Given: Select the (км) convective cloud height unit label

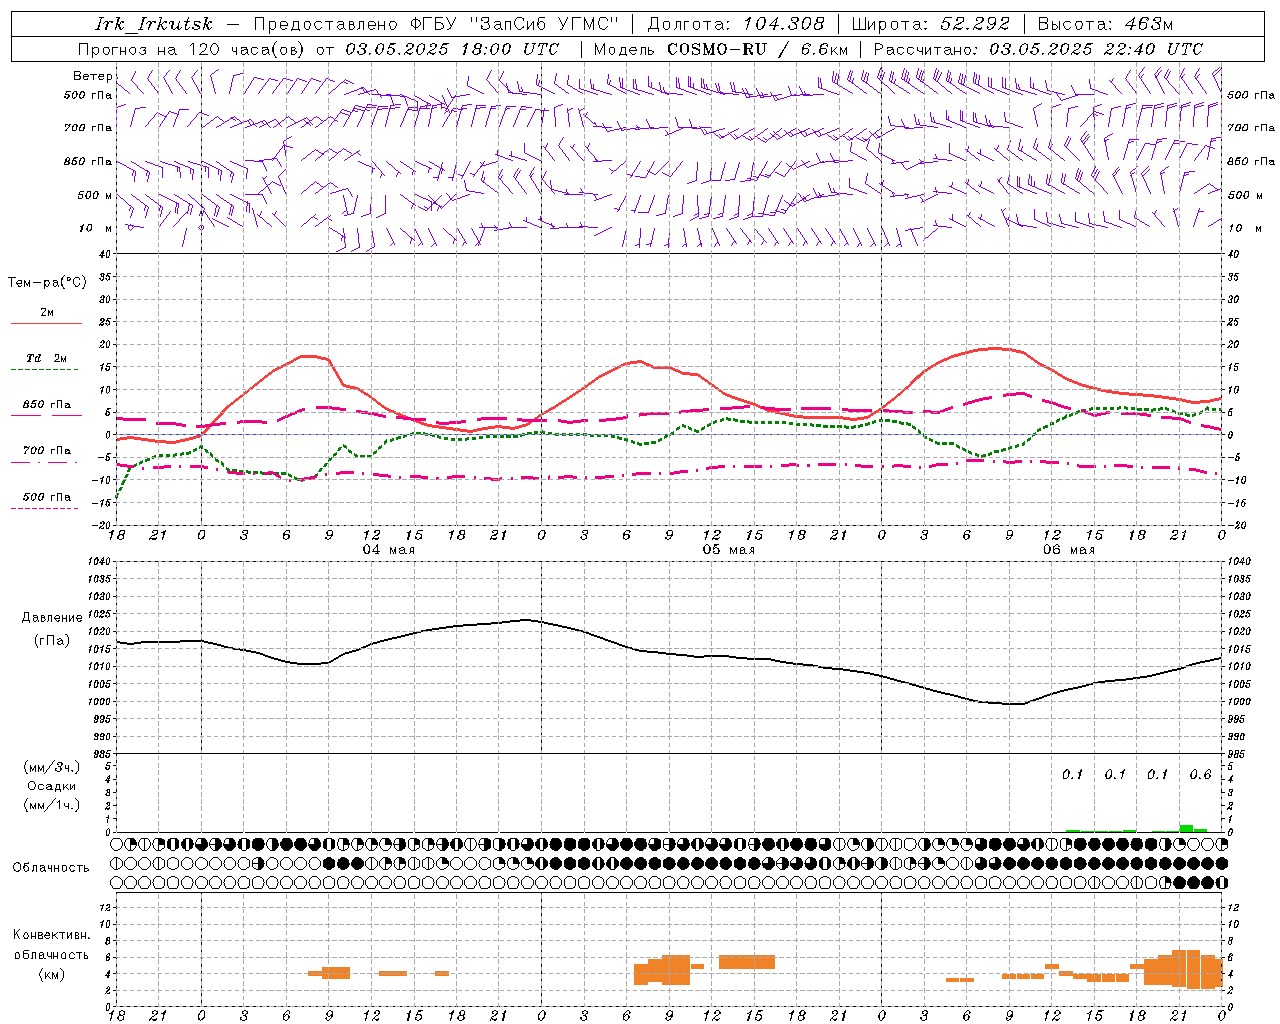Looking at the screenshot, I should point(52,973).
